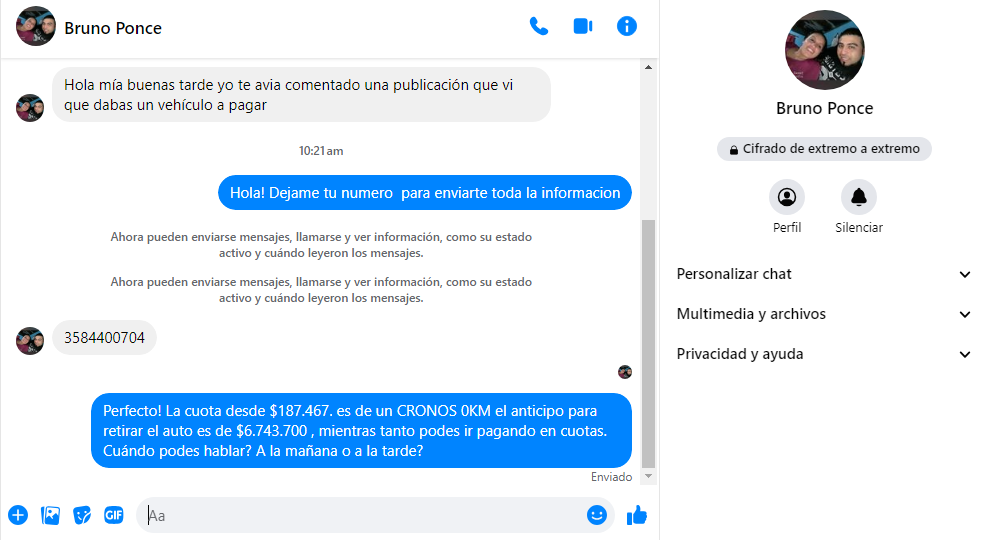
Task: Click the chat scrollbar down arrow
Action: (x=648, y=477)
